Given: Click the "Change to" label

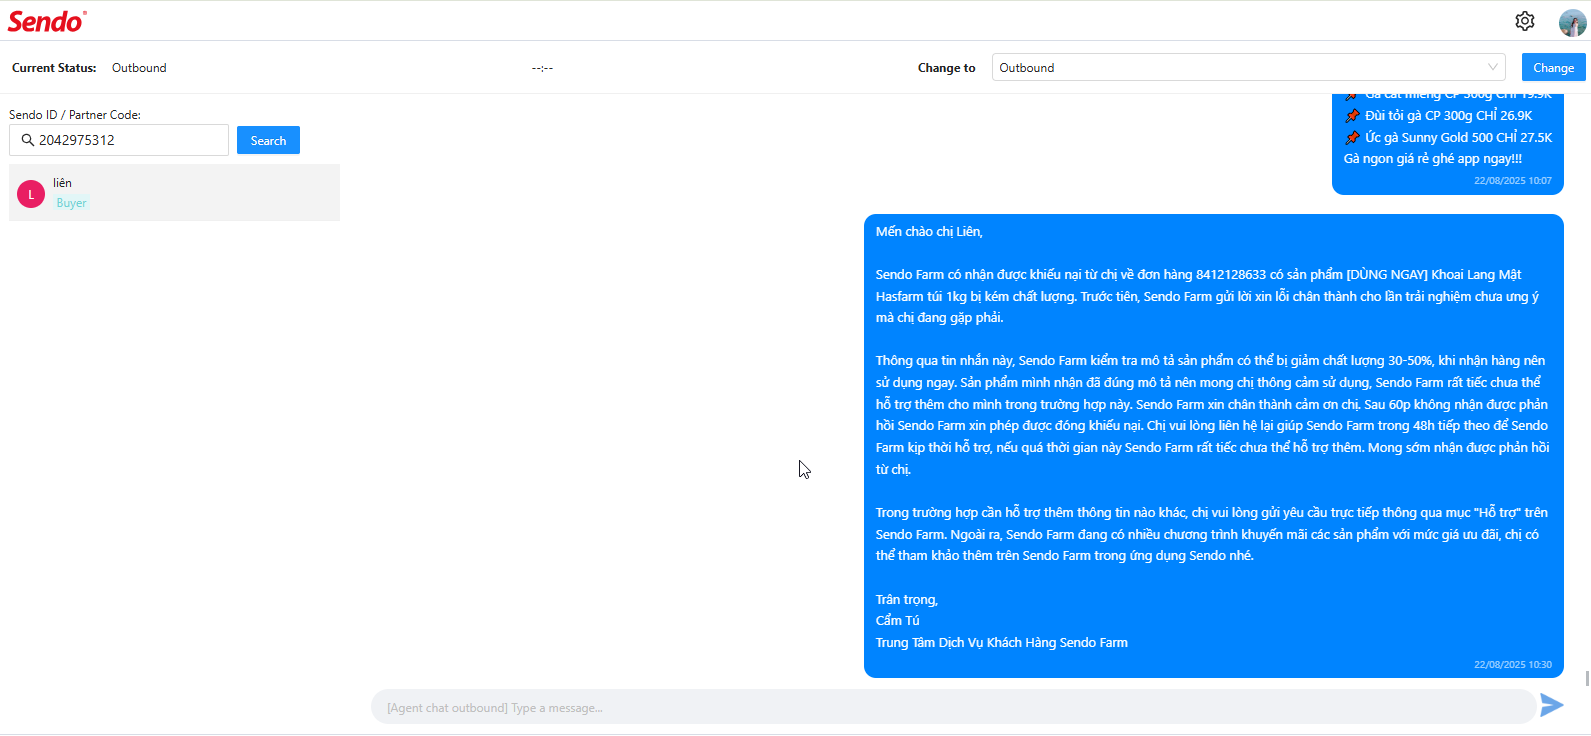Looking at the screenshot, I should pos(946,68).
